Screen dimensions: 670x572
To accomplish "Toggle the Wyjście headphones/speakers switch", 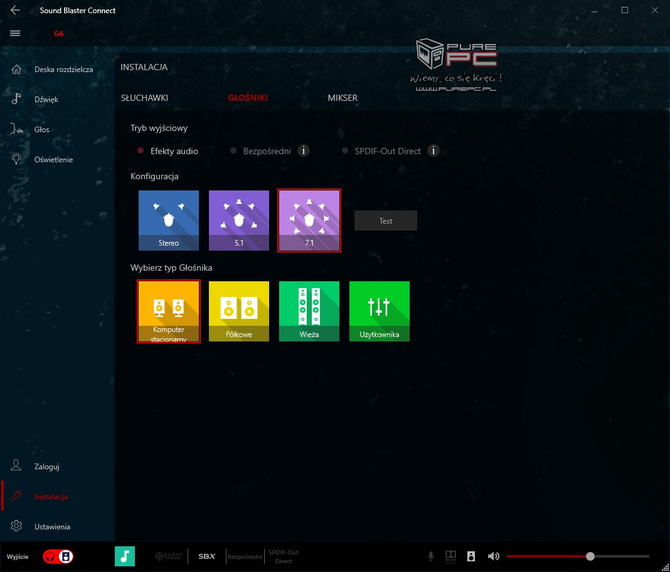I will pos(58,556).
